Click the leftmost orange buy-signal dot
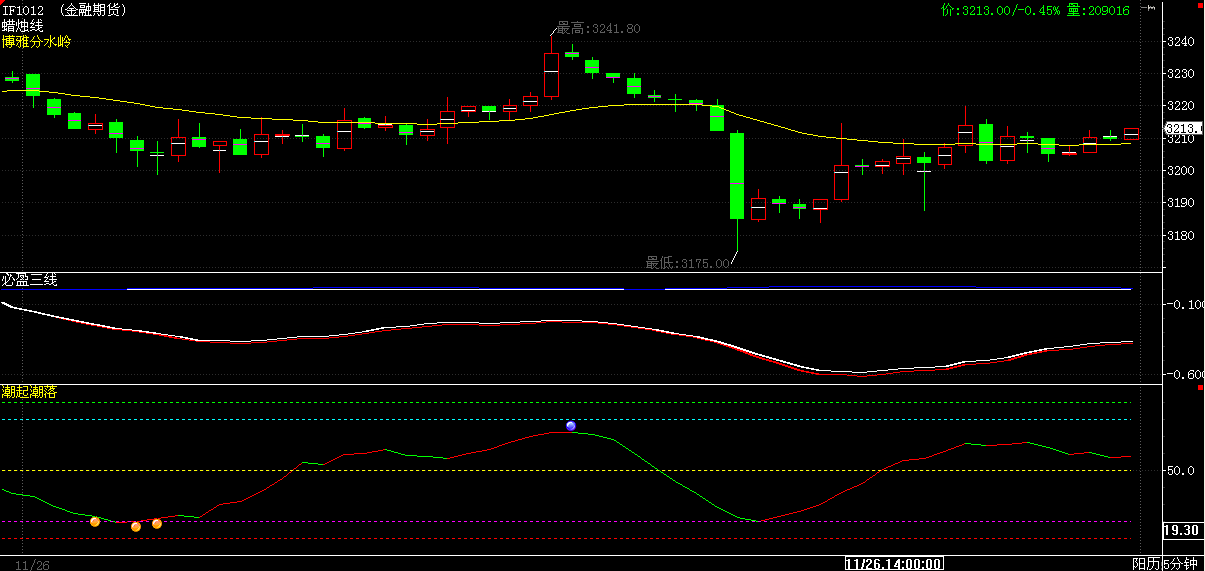The width and height of the screenshot is (1205, 571). [95, 521]
